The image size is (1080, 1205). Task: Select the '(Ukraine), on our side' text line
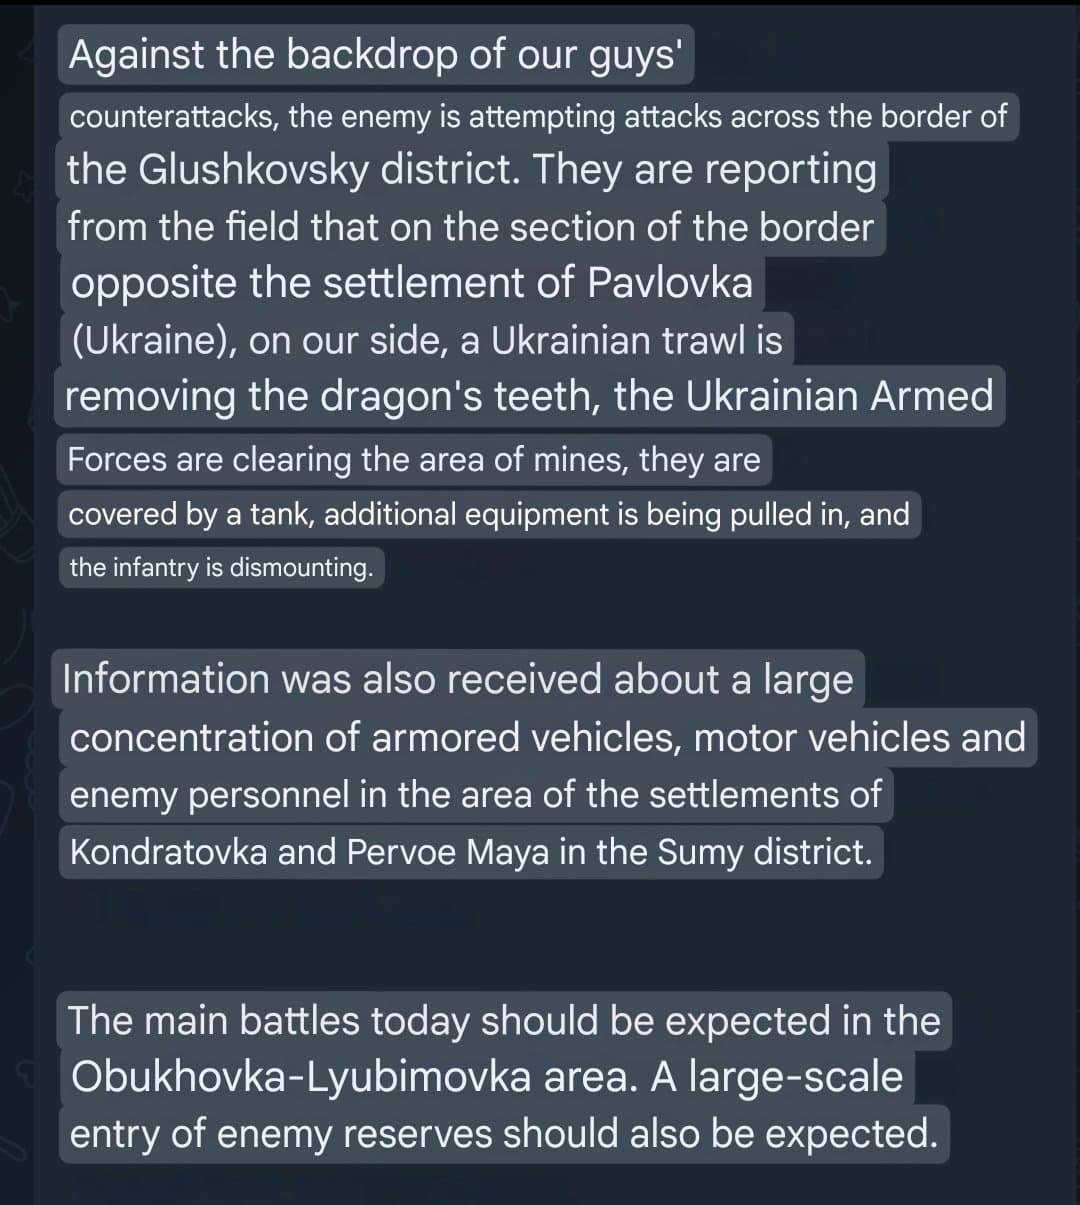click(x=427, y=341)
